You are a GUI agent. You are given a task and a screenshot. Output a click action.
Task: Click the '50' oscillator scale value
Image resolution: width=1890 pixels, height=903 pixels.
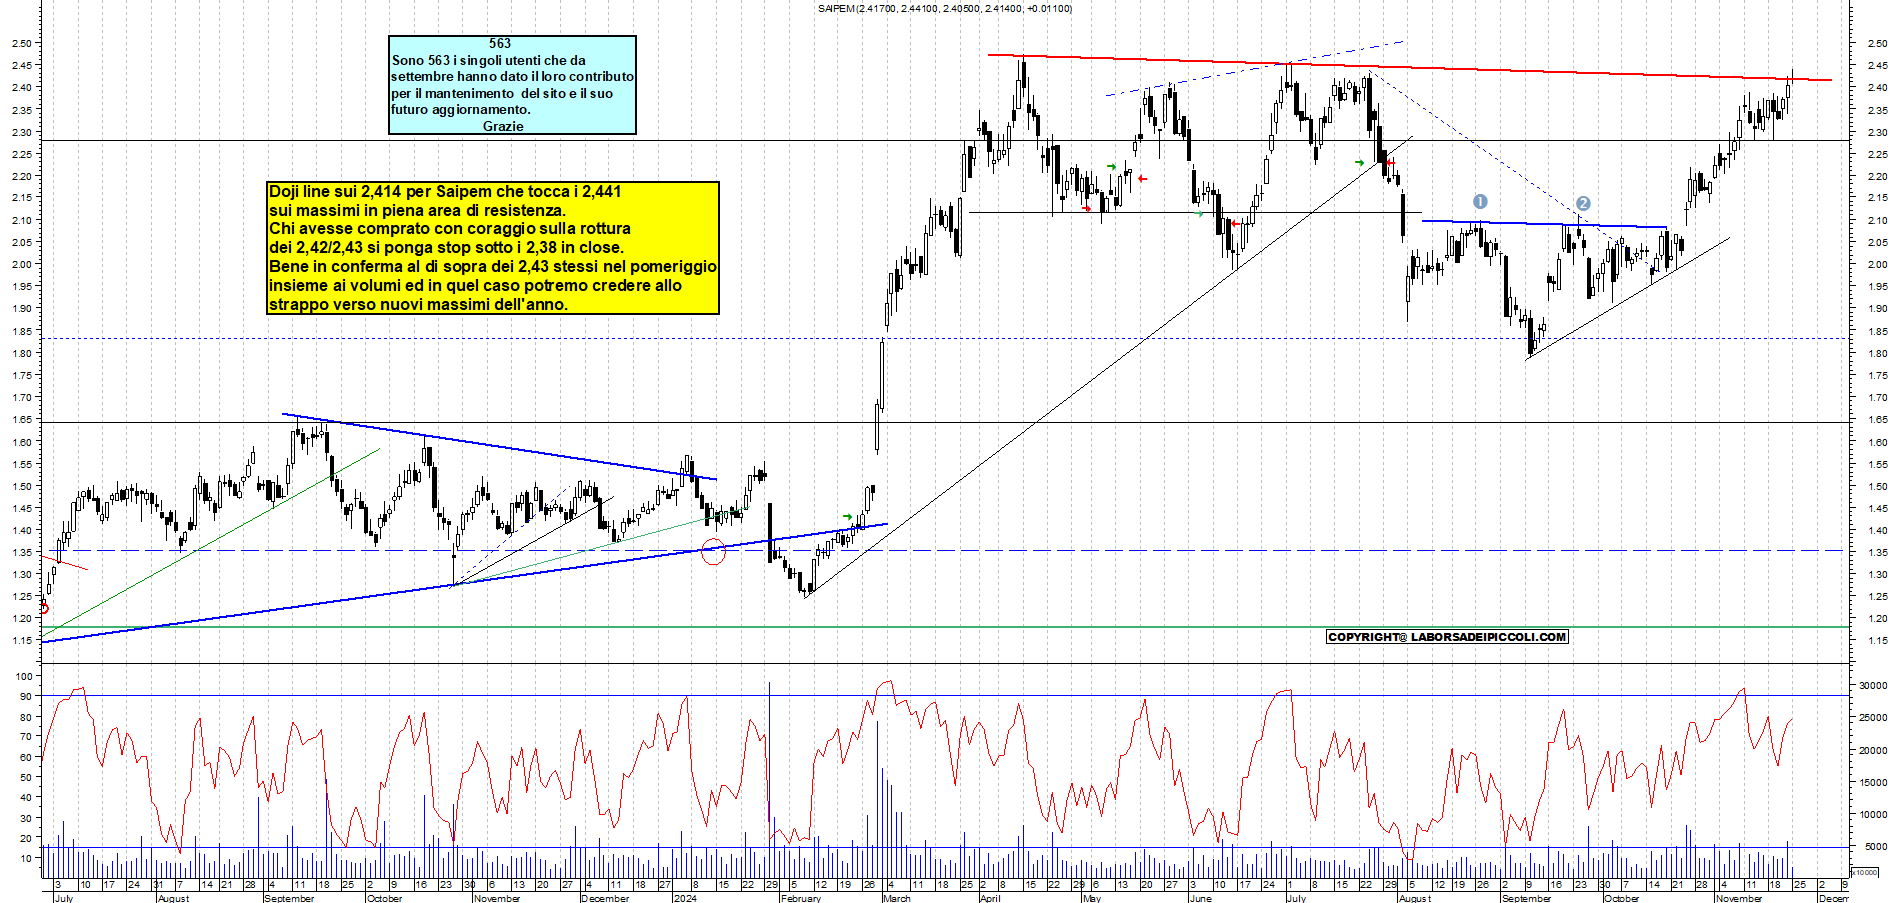[x=25, y=777]
